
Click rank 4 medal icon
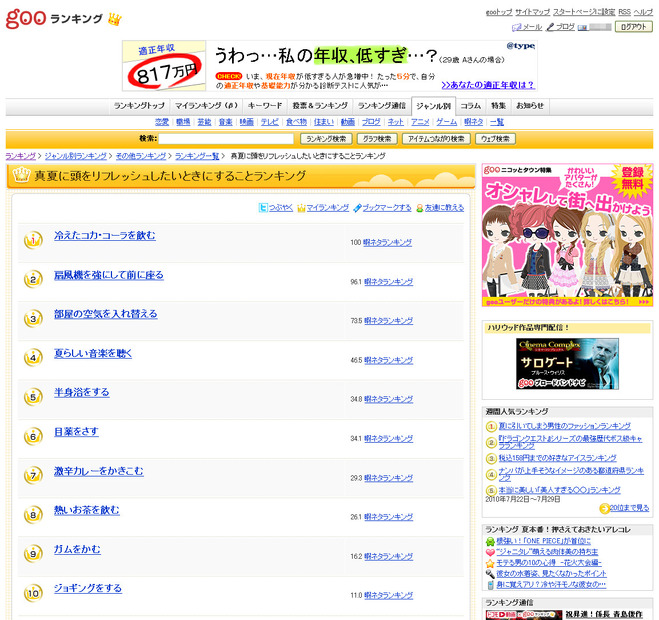click(33, 358)
